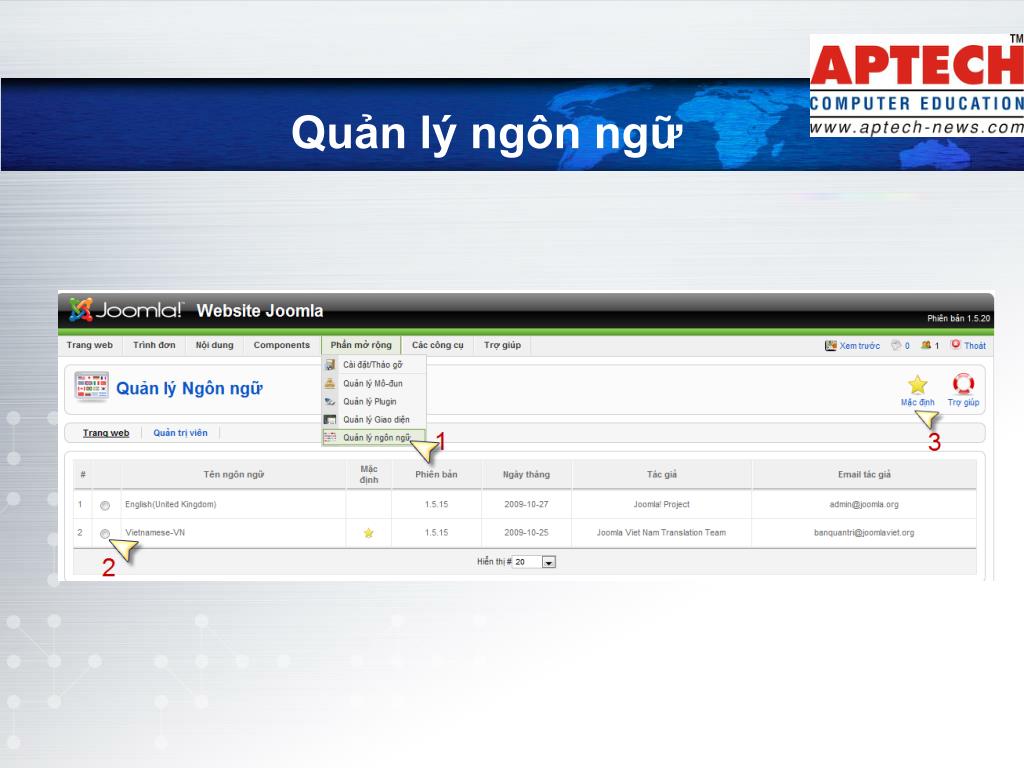Image resolution: width=1024 pixels, height=768 pixels.
Task: Choose Quản lý Plugin from the dropdown menu
Action: [x=374, y=402]
